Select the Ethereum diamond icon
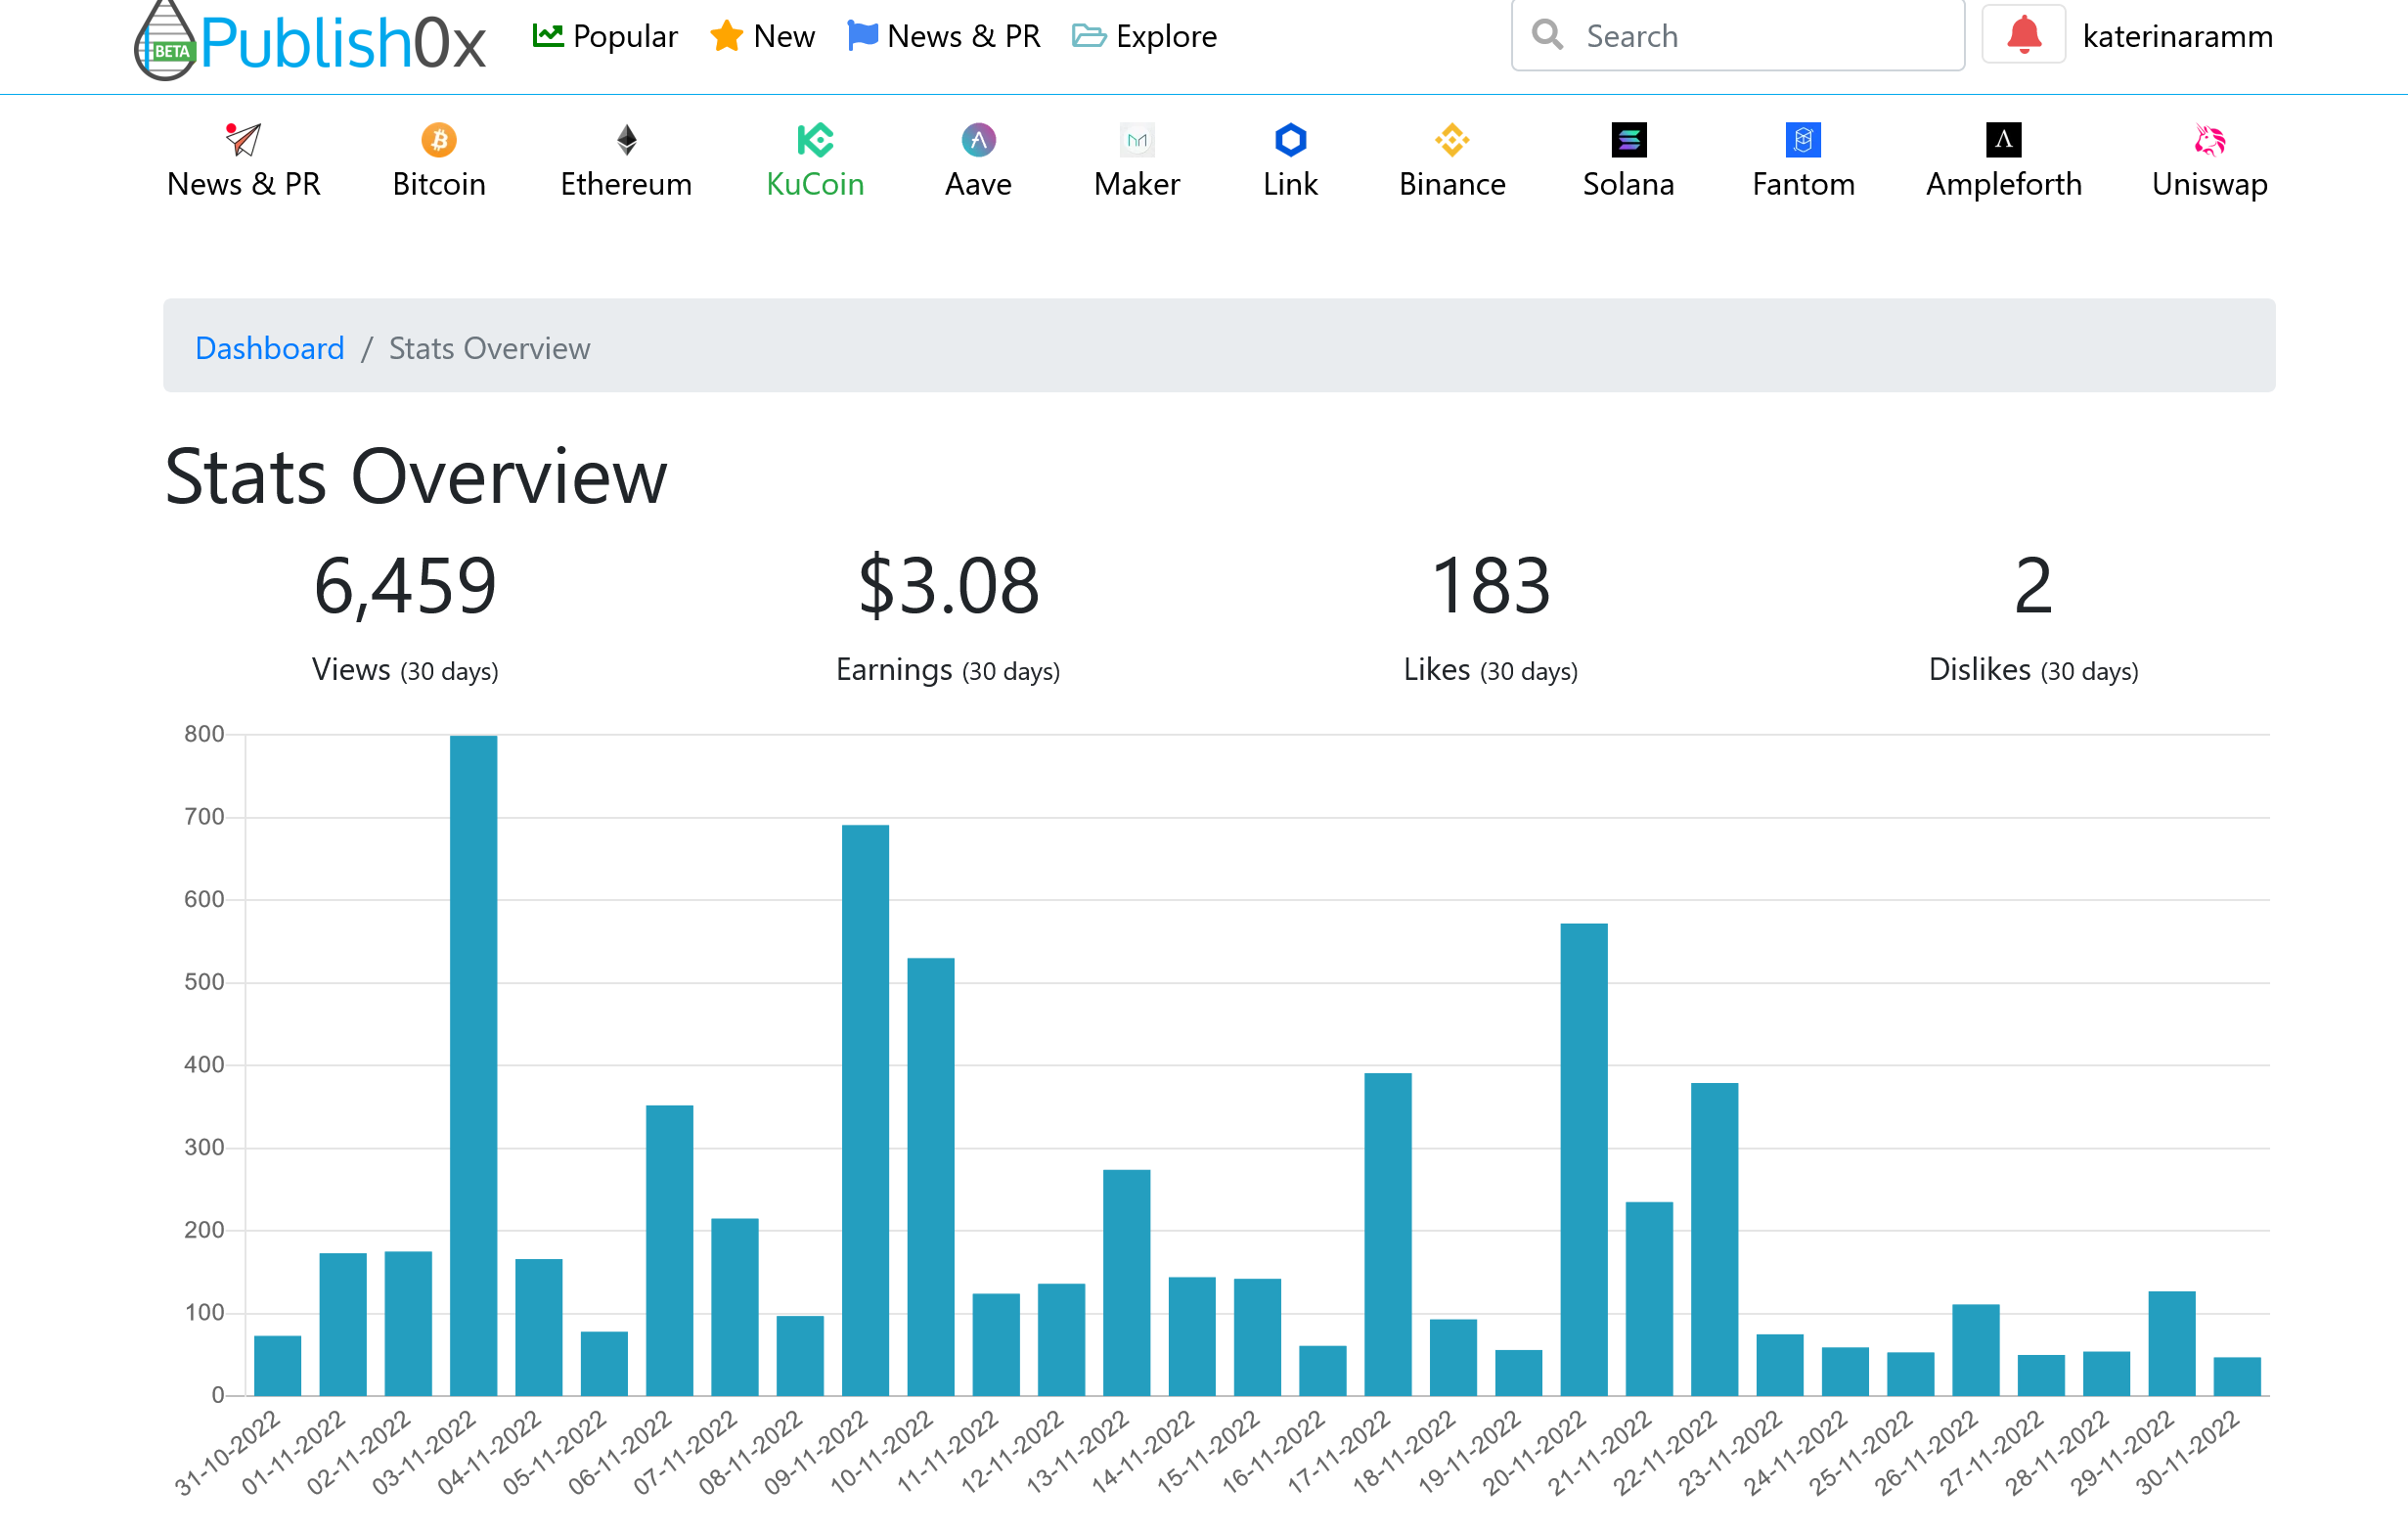Image resolution: width=2408 pixels, height=1534 pixels. (626, 140)
